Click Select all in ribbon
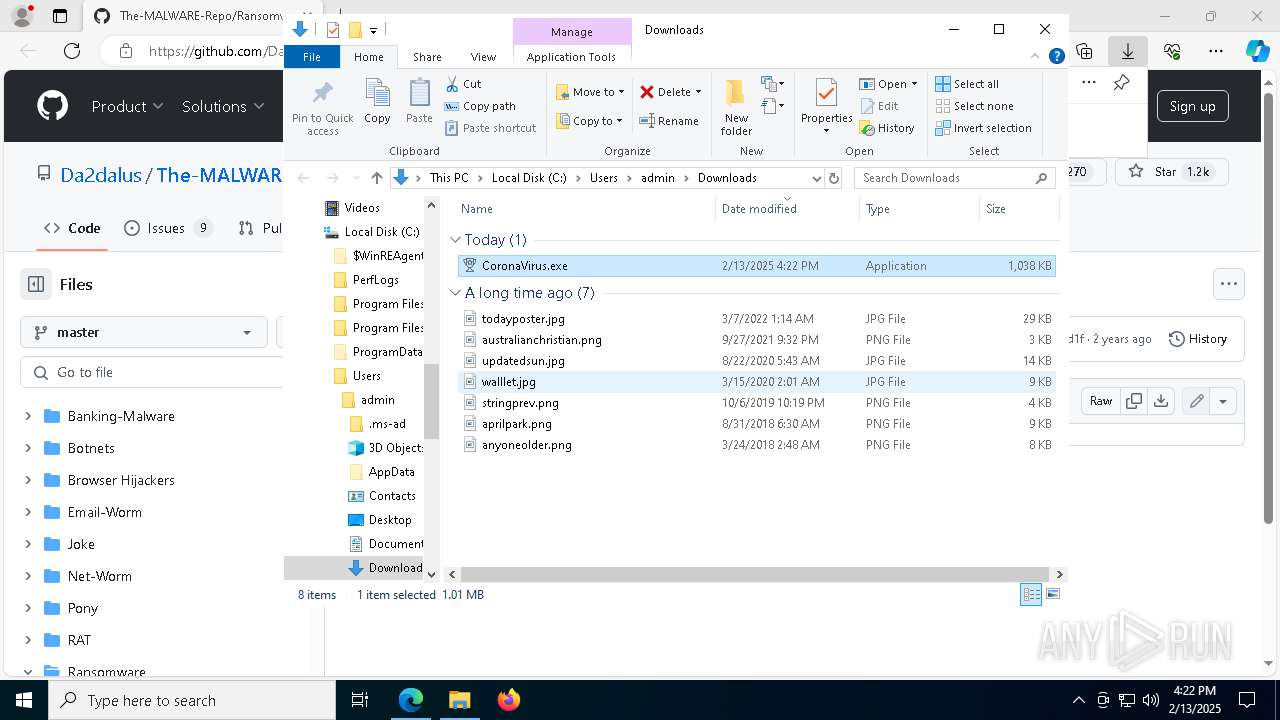 coord(967,84)
